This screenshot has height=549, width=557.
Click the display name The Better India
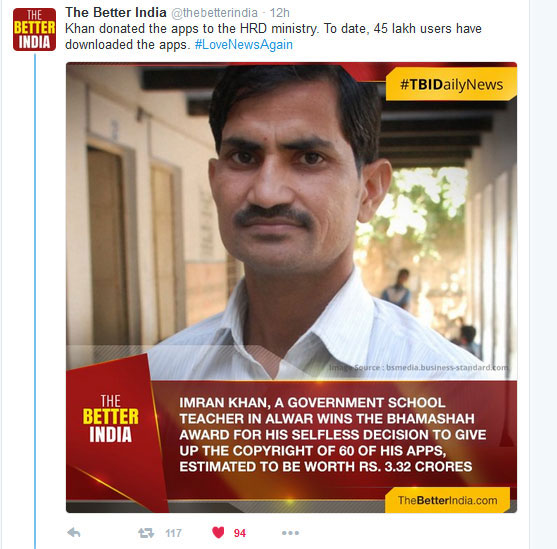(x=116, y=13)
